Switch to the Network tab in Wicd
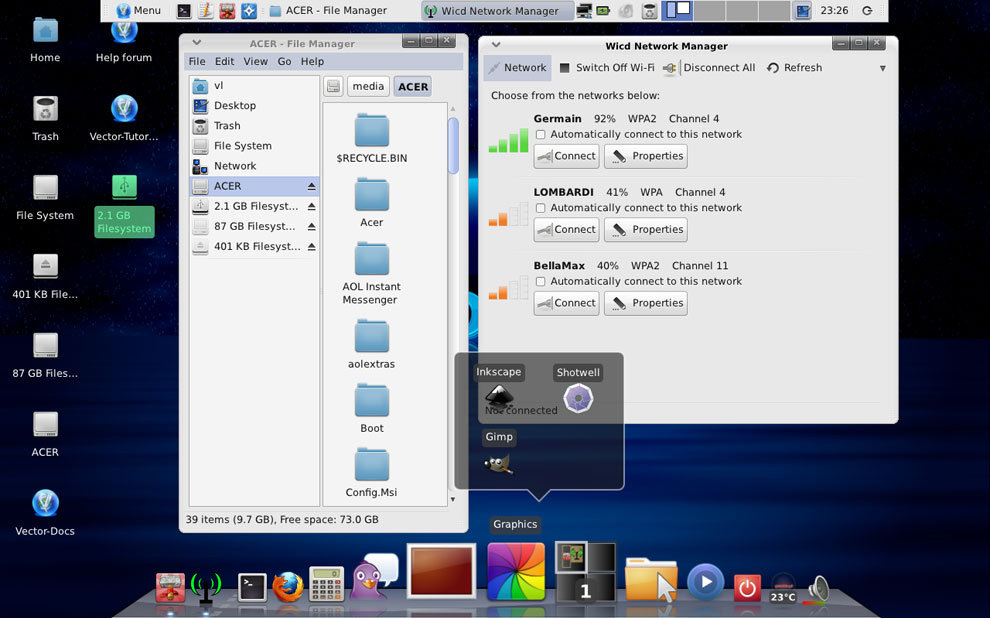 [x=517, y=67]
